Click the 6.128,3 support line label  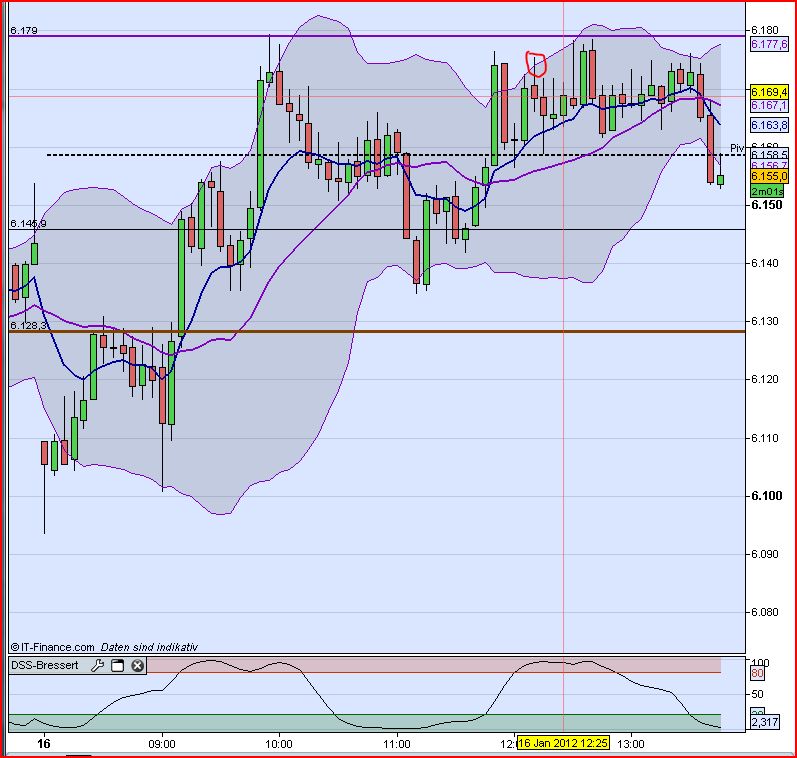28,325
